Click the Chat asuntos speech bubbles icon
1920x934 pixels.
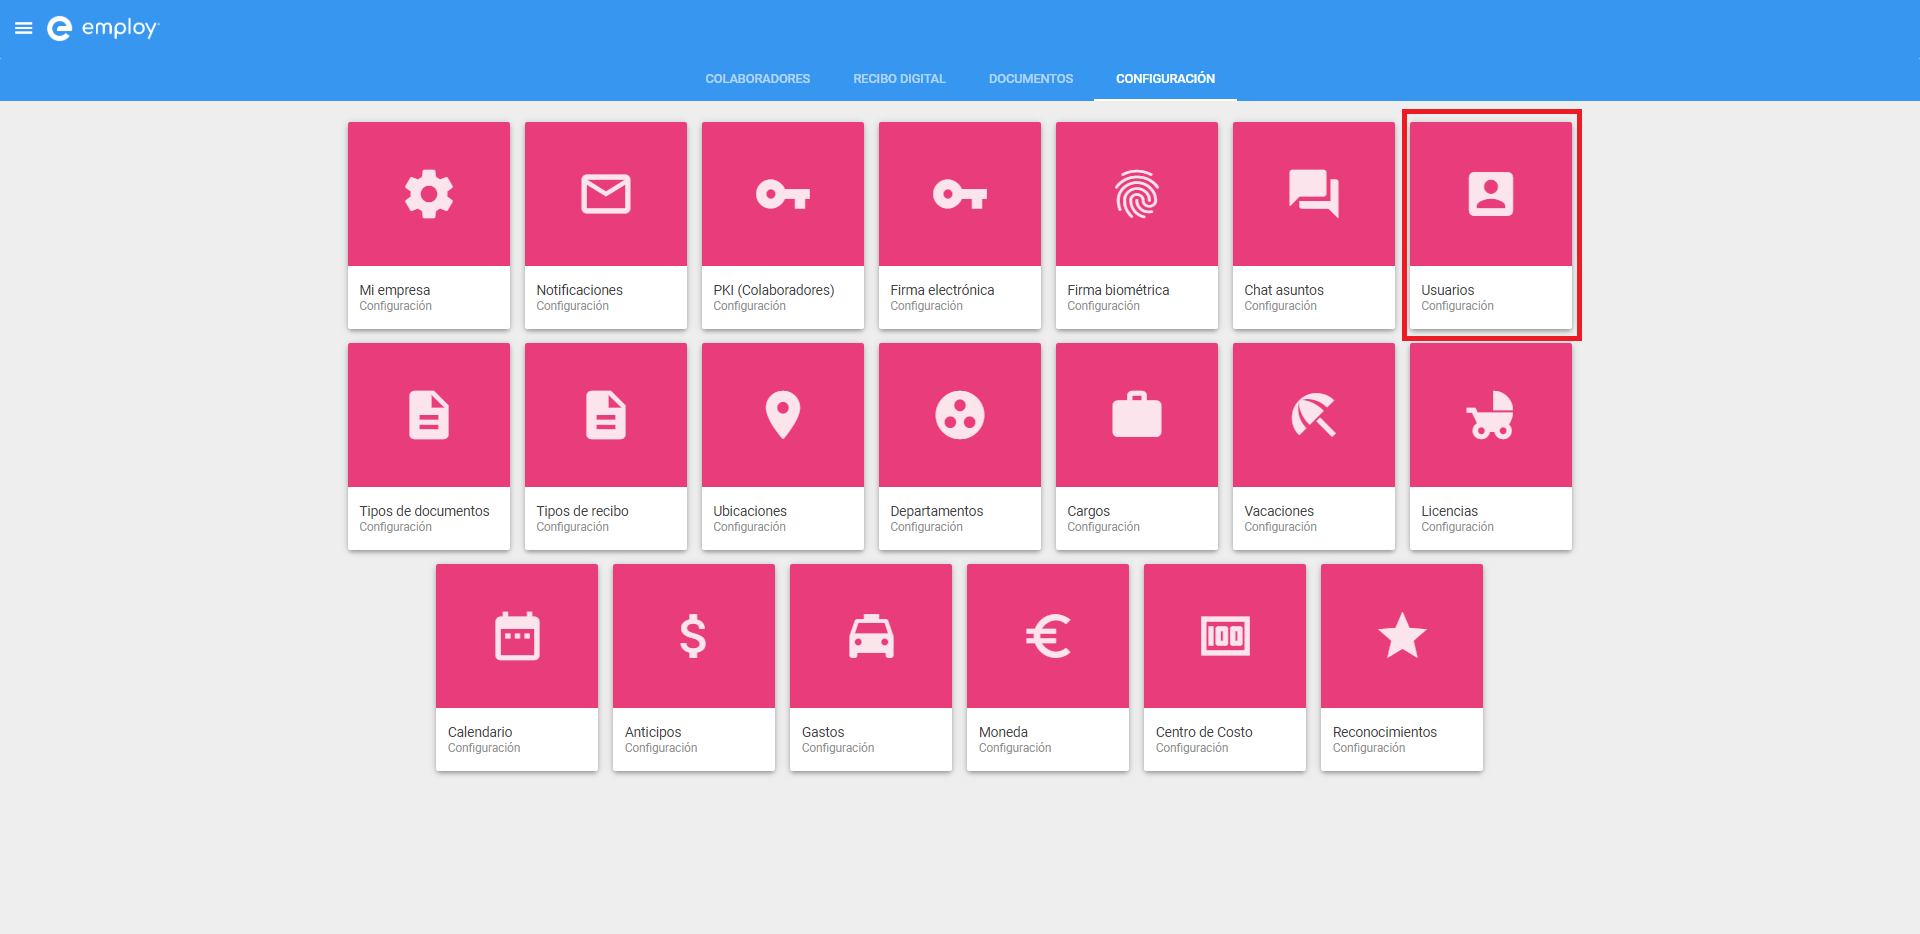tap(1314, 194)
